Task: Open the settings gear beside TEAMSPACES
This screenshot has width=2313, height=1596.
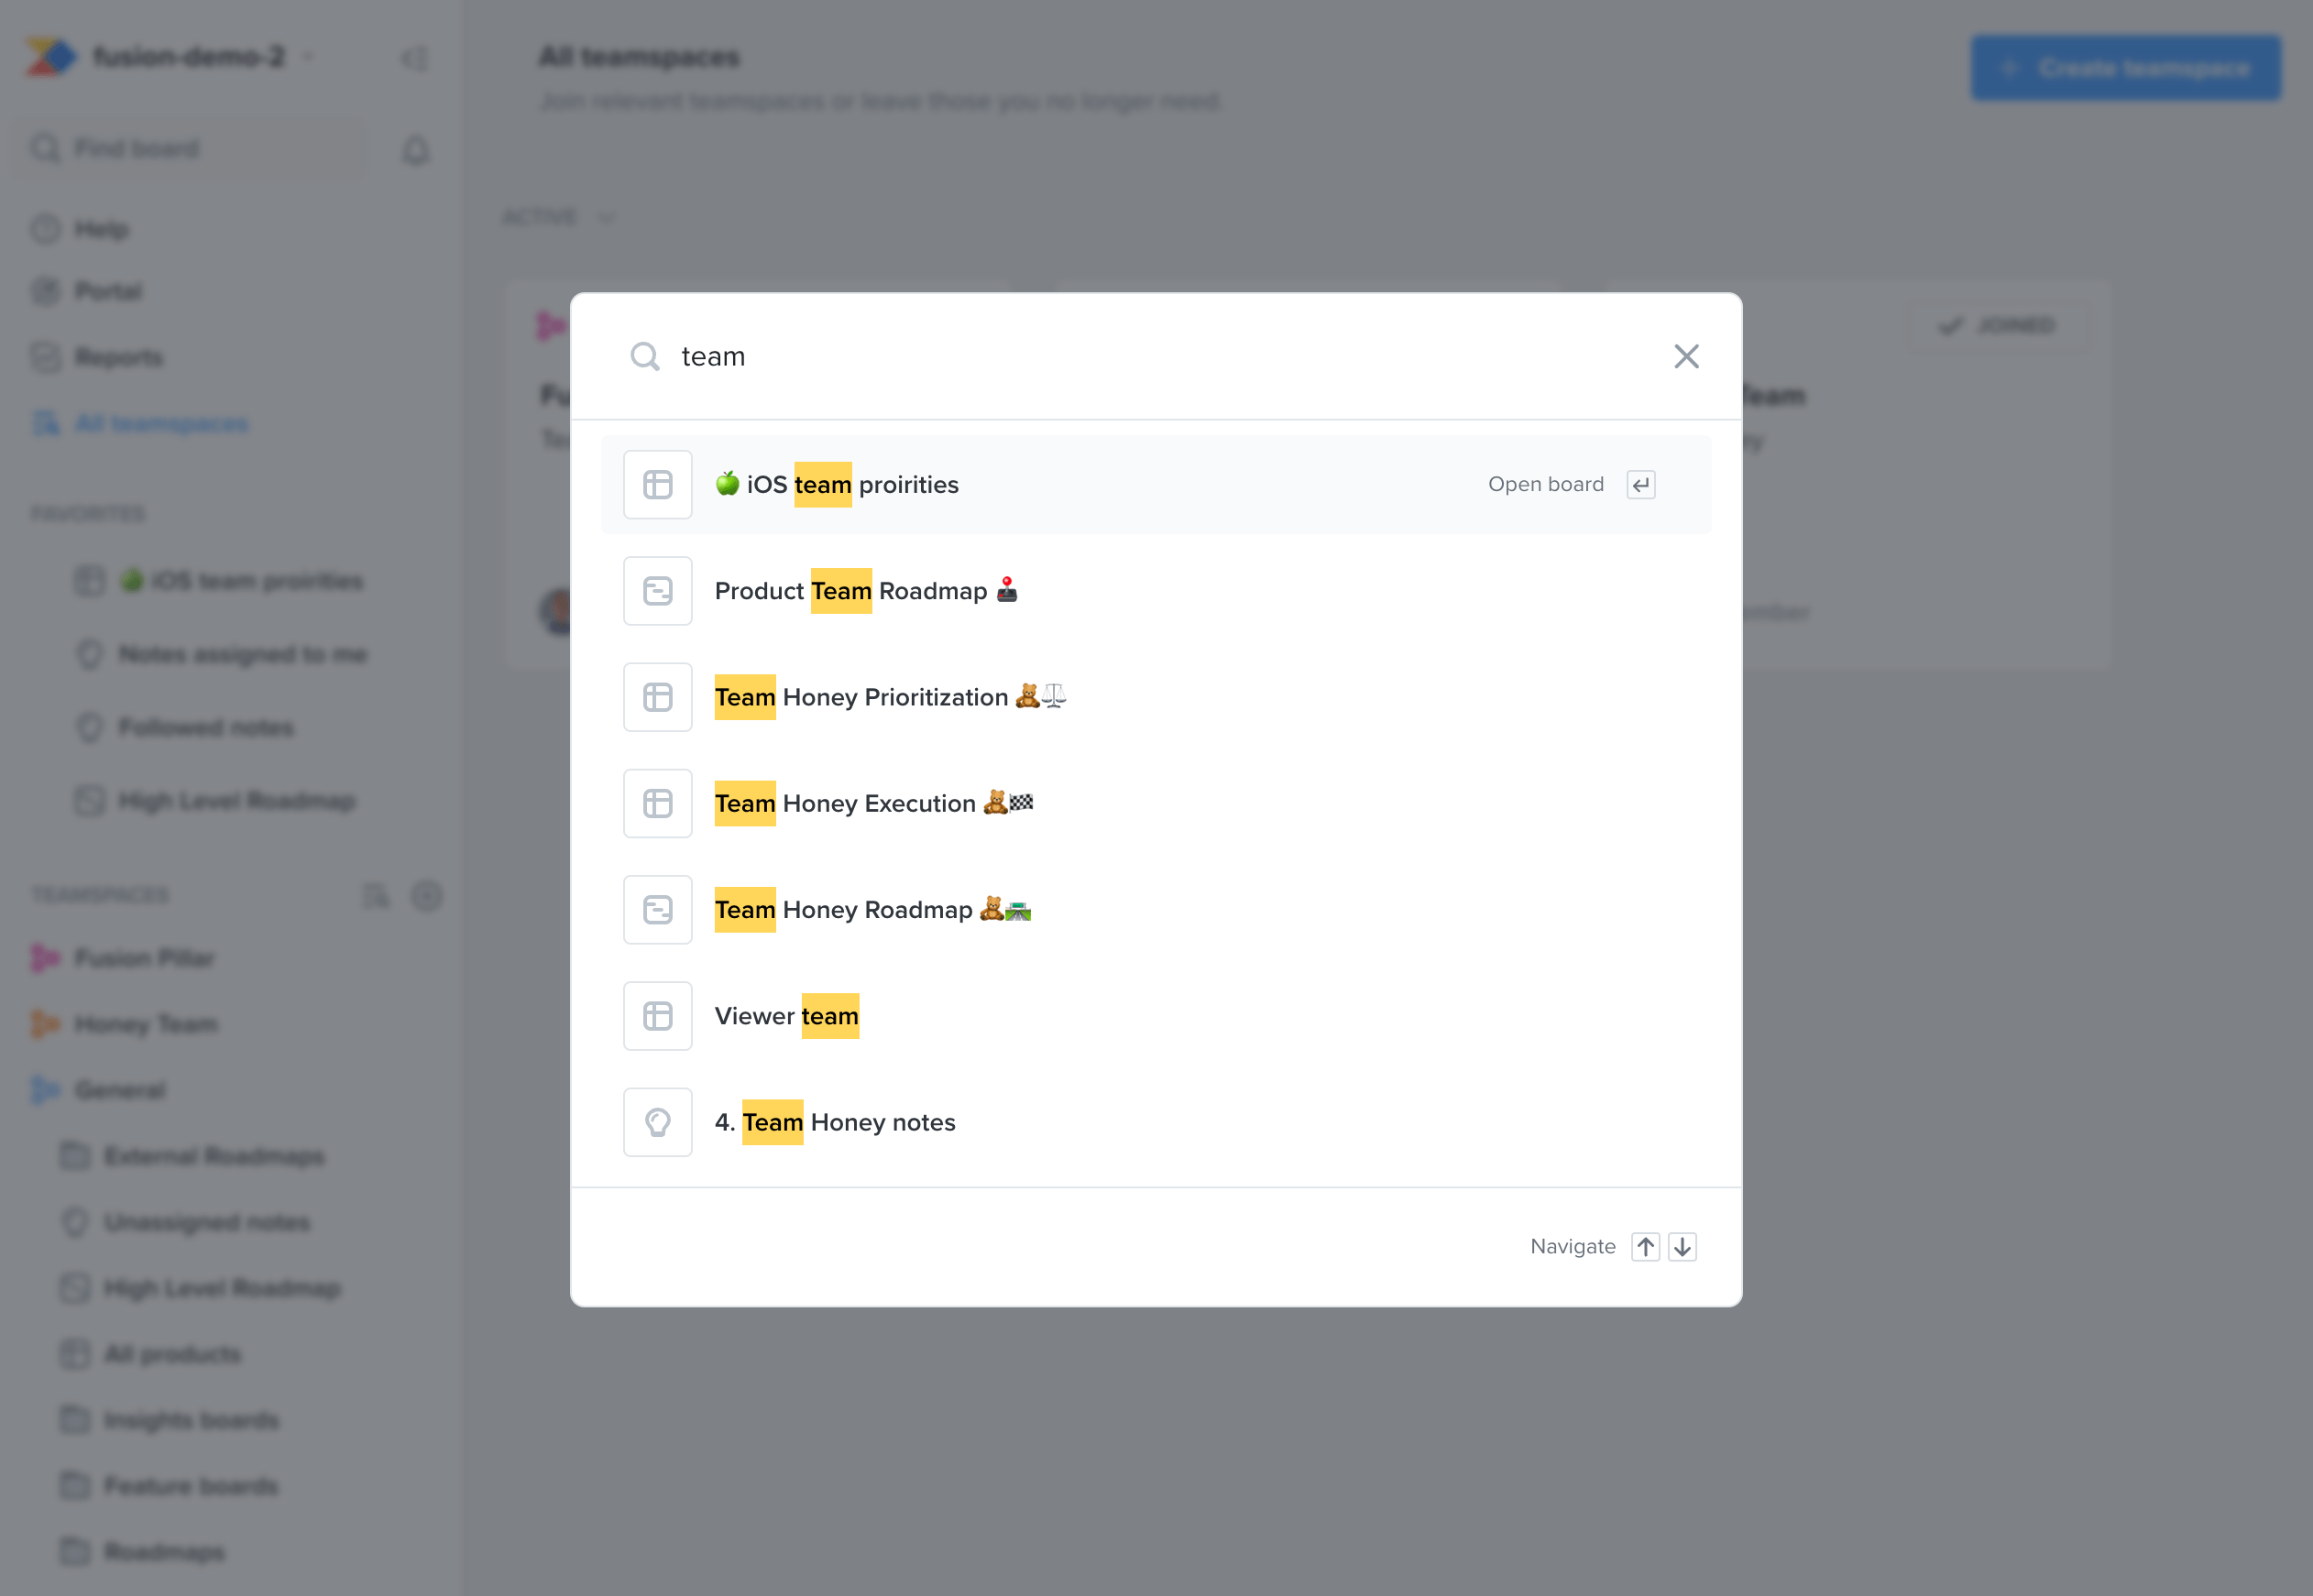Action: (x=427, y=896)
